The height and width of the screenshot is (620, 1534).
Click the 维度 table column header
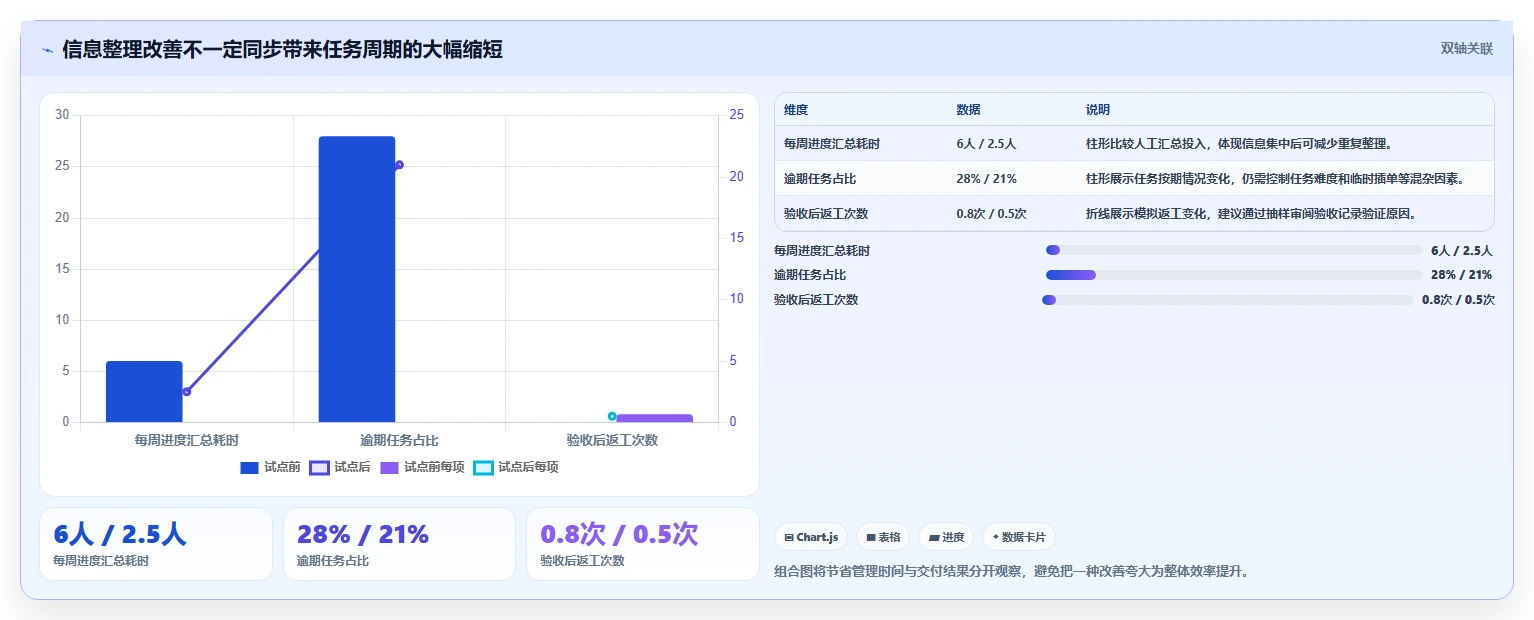tap(796, 110)
